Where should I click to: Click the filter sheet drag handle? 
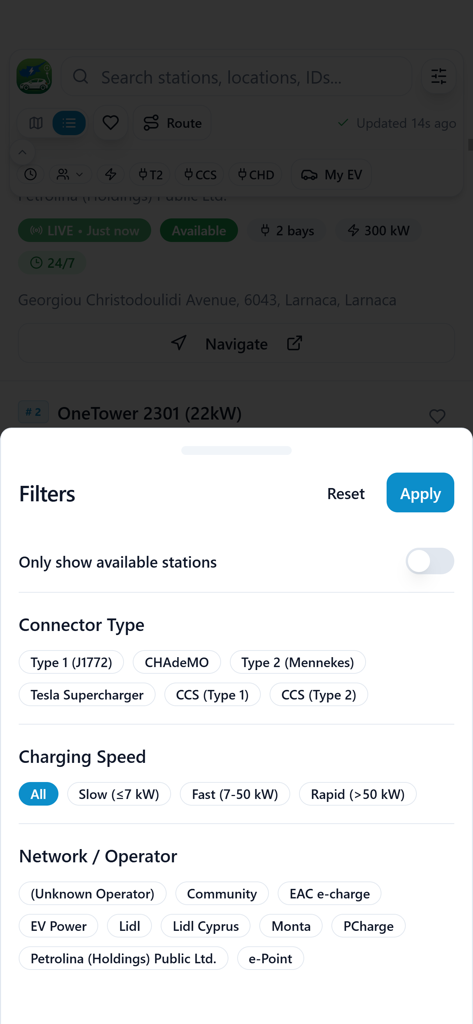(236, 450)
